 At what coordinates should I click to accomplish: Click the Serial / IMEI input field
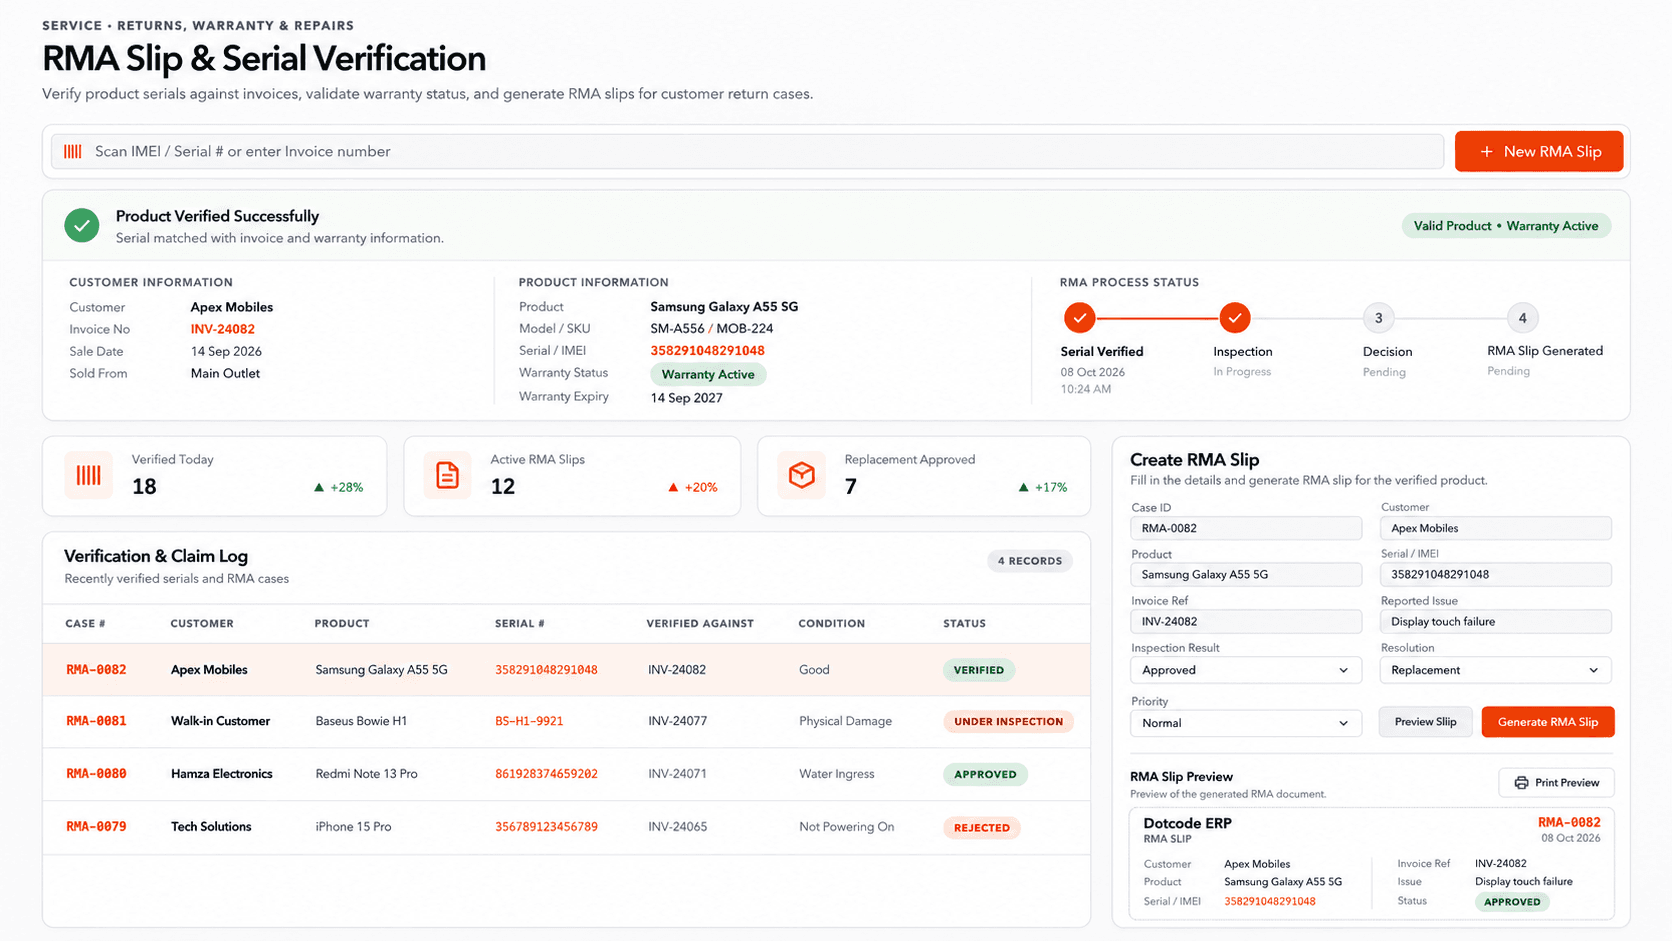coord(1496,575)
